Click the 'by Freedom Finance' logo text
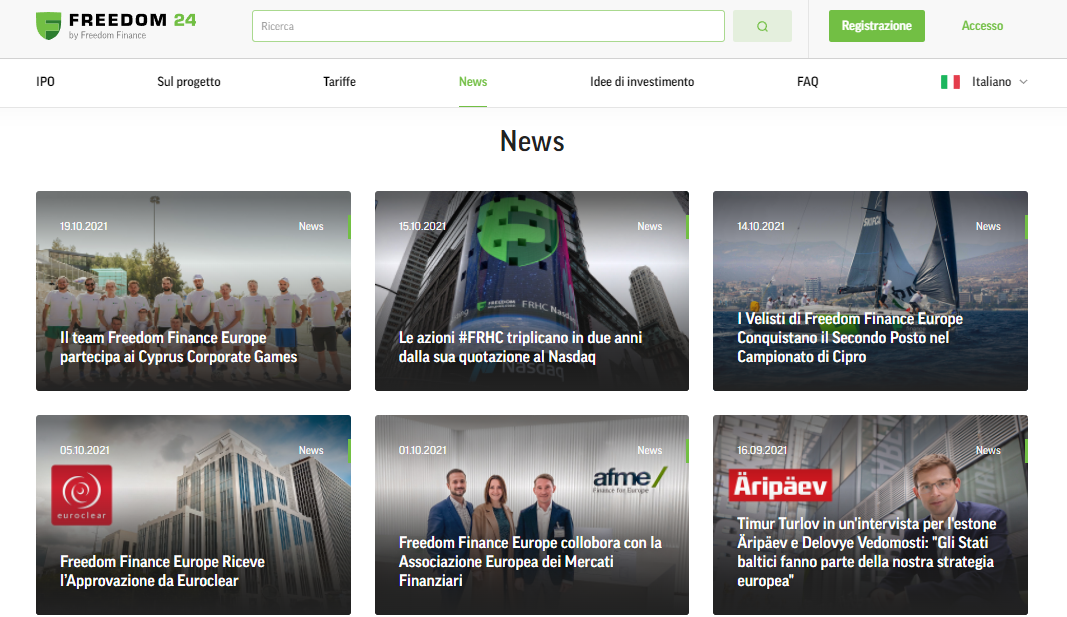Screen dimensions: 1067x617 pyautogui.click(x=107, y=35)
